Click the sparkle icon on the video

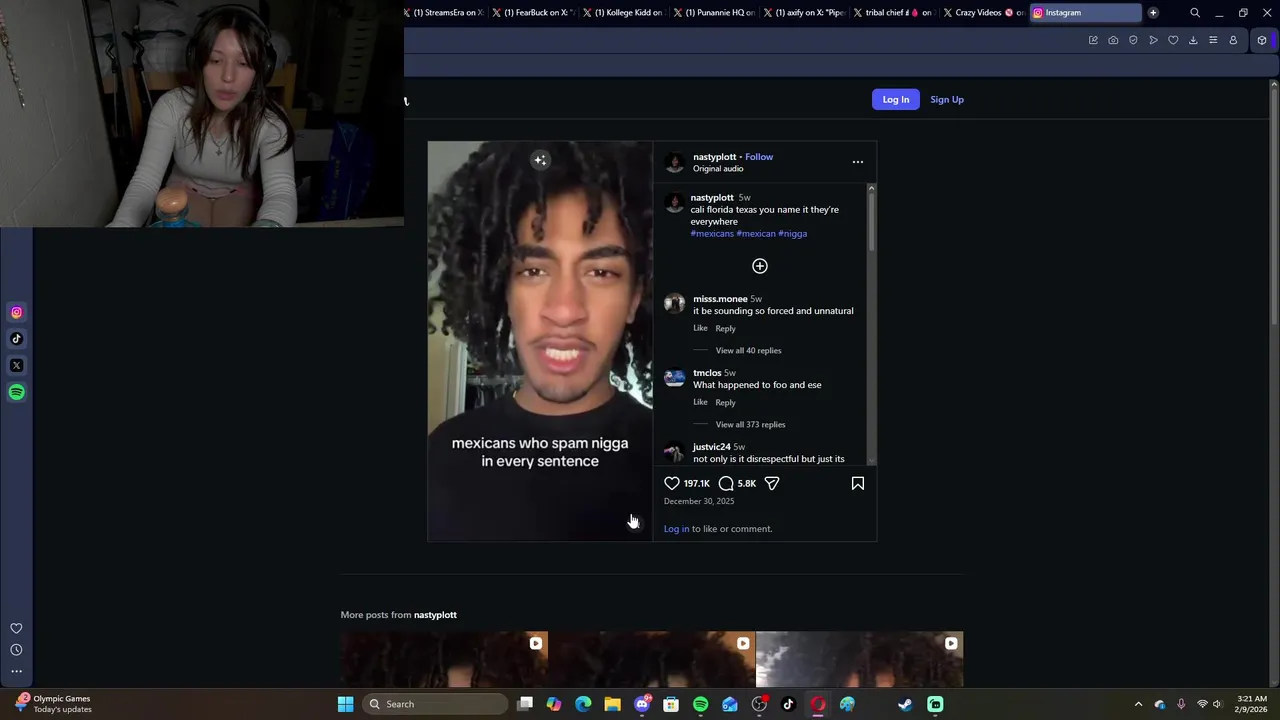[x=540, y=160]
